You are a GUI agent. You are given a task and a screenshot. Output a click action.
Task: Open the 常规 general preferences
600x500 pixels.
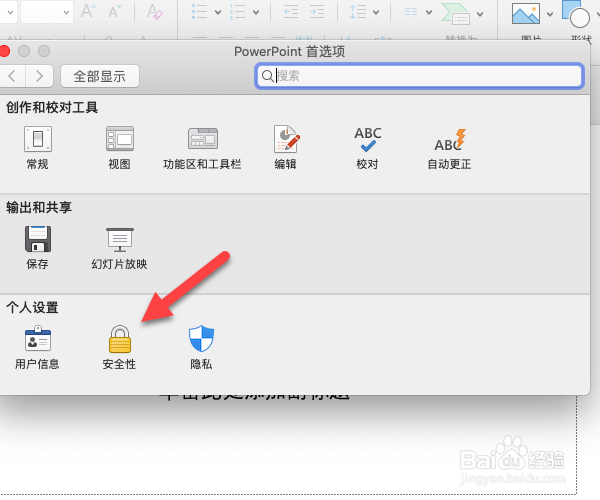(38, 148)
